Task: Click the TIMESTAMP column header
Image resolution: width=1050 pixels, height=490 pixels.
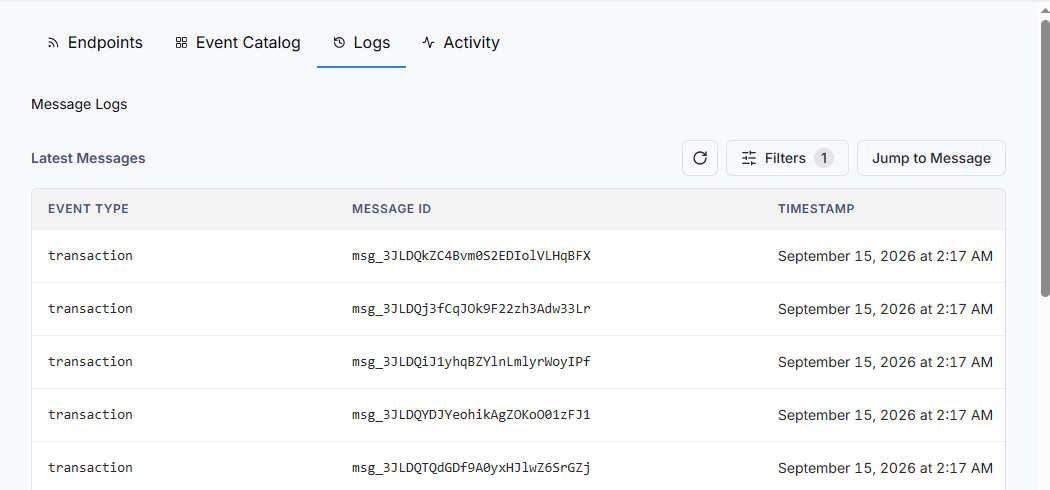Action: pyautogui.click(x=816, y=209)
